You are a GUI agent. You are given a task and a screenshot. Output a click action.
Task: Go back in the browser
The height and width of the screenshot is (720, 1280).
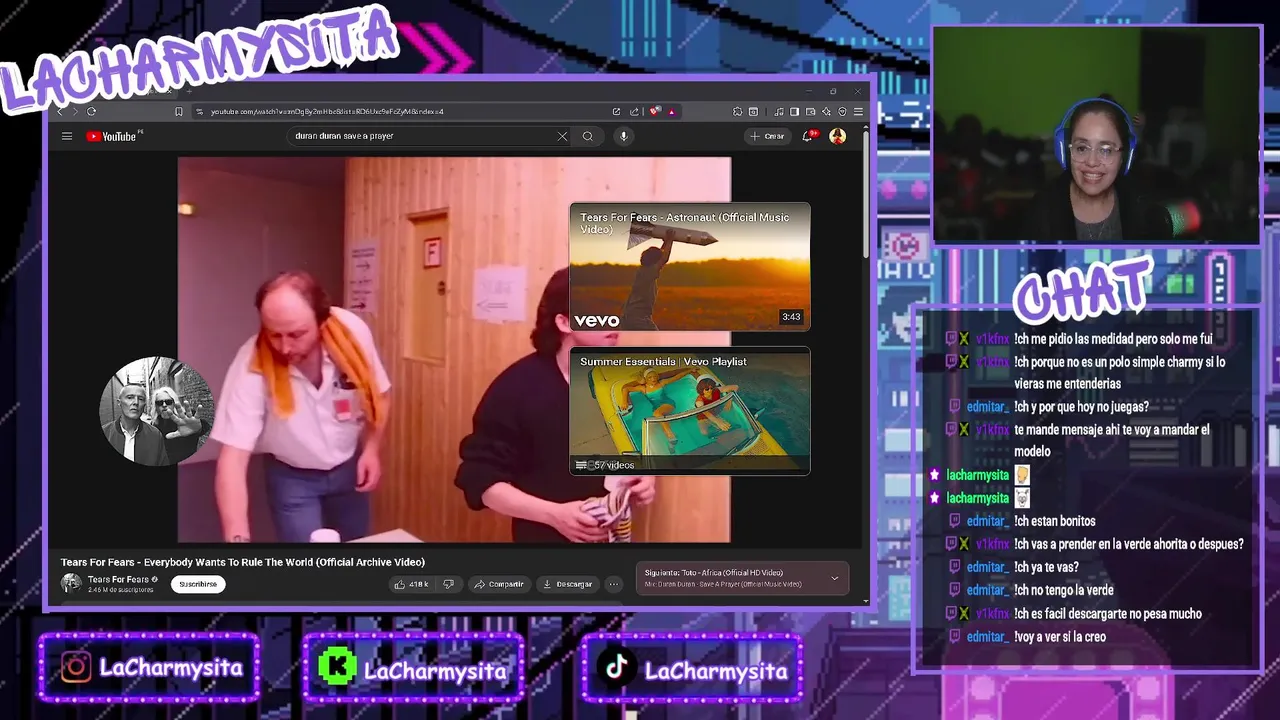pyautogui.click(x=60, y=112)
